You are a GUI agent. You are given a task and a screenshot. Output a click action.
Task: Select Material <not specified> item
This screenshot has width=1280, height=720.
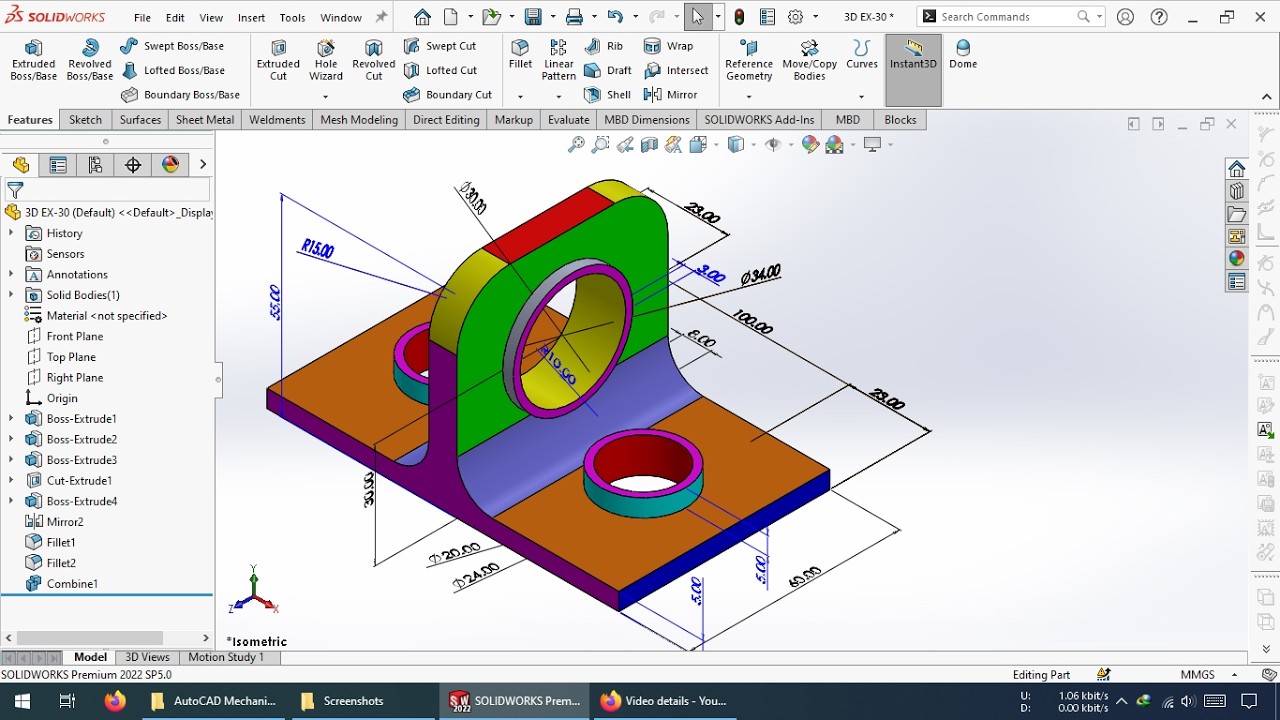coord(95,316)
